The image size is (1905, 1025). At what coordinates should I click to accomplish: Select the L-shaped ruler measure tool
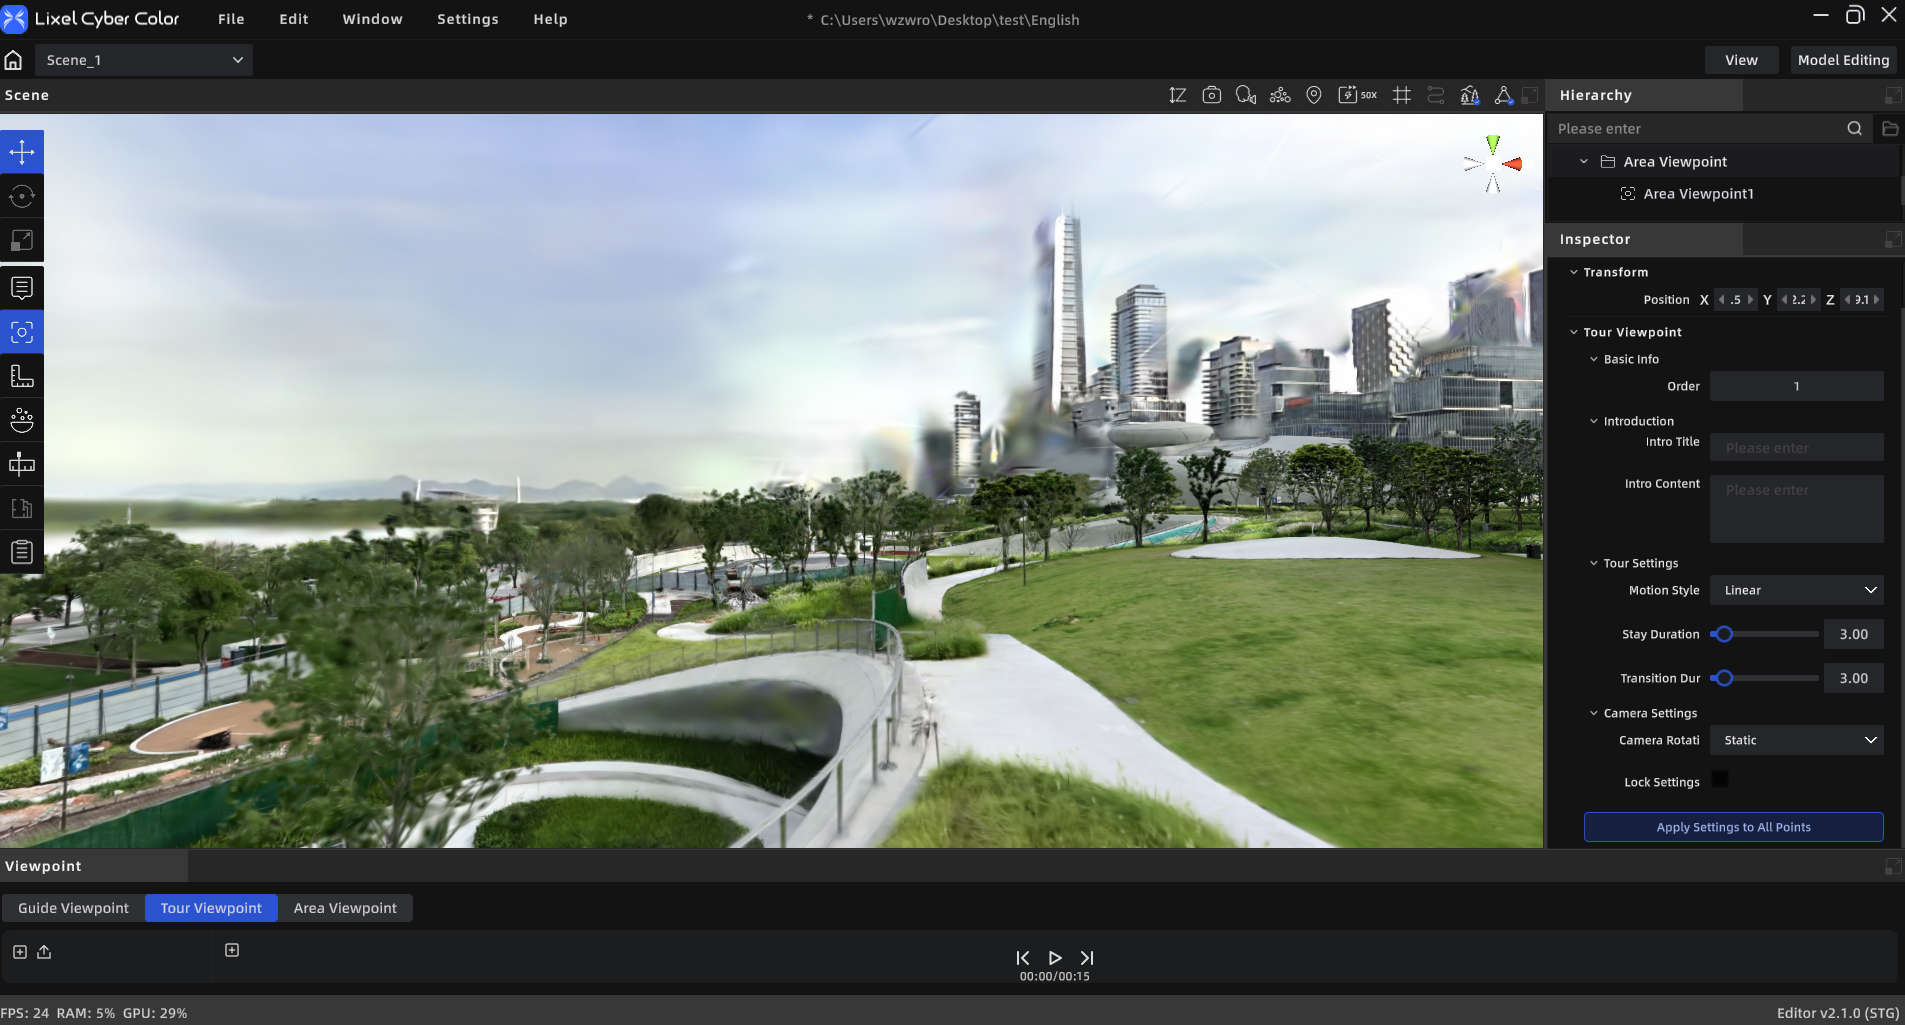pyautogui.click(x=22, y=376)
